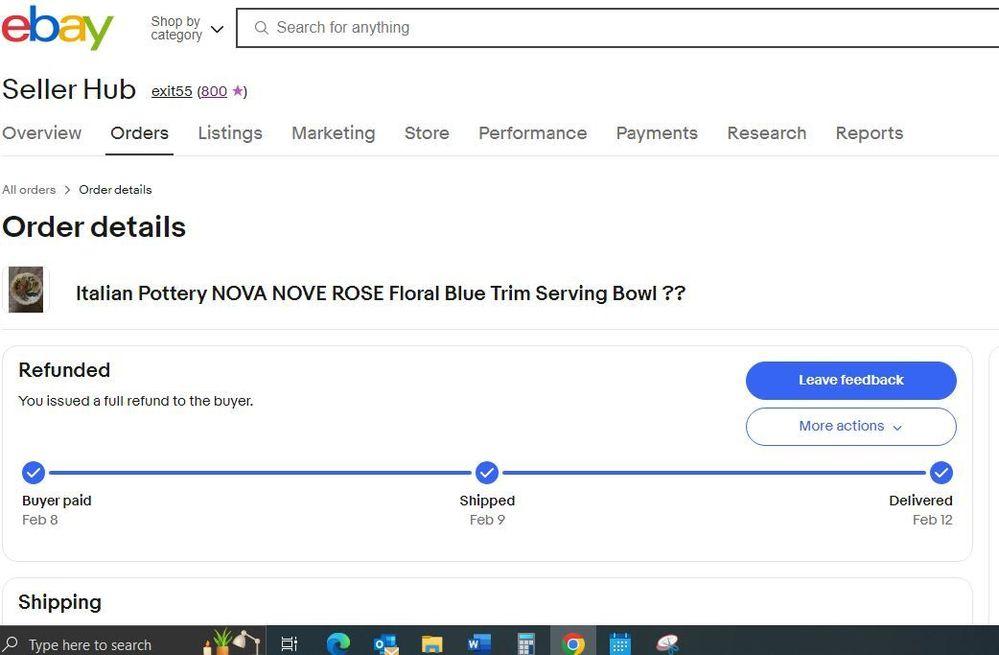Click the Seller Hub heading
The height and width of the screenshot is (655, 999).
coord(69,89)
